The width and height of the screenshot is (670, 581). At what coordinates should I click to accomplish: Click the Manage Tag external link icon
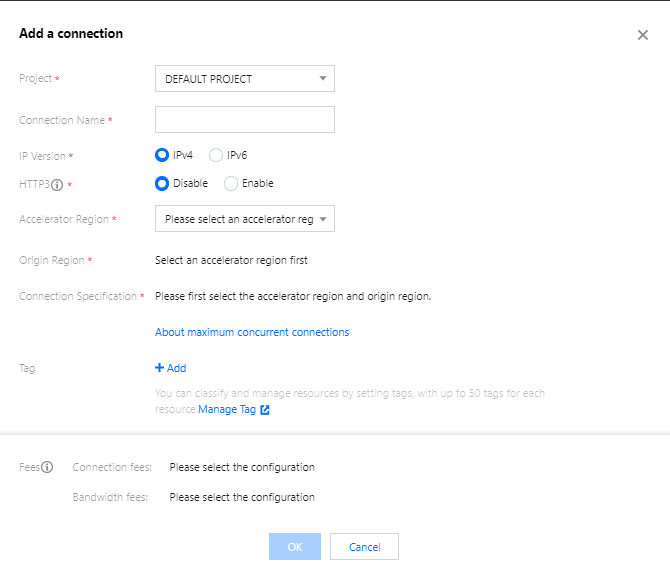click(x=265, y=410)
